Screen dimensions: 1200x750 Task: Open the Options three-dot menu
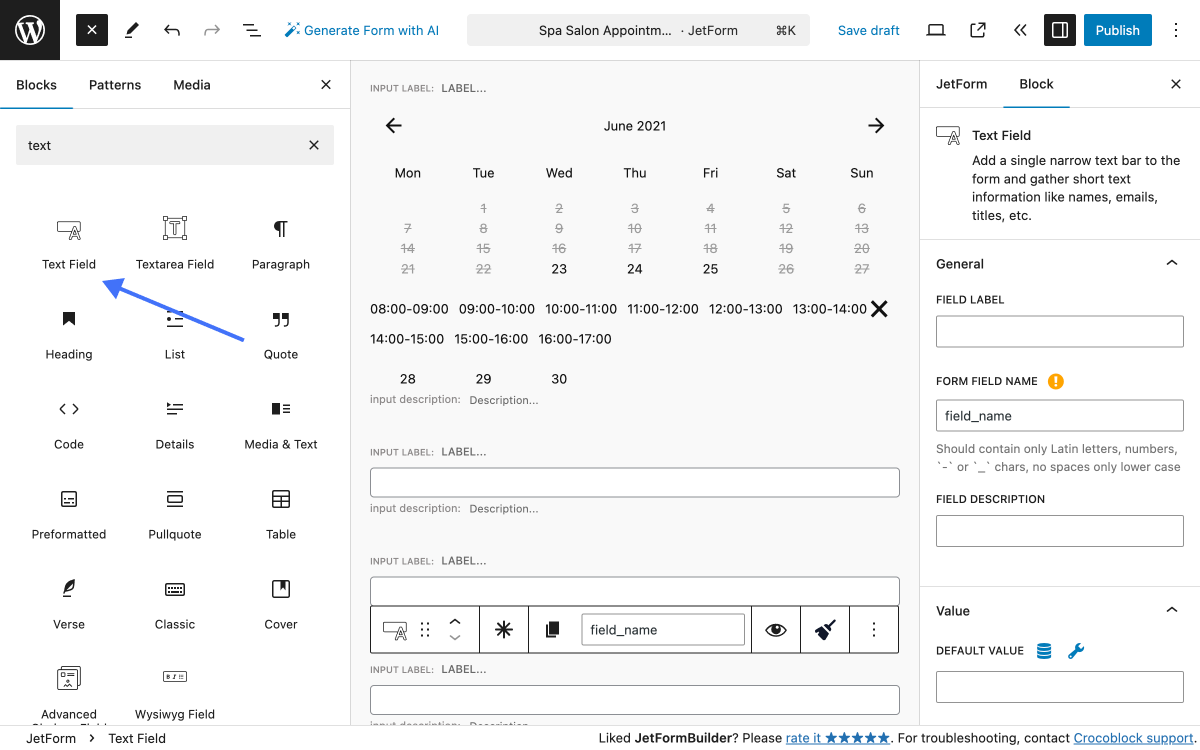(1176, 30)
